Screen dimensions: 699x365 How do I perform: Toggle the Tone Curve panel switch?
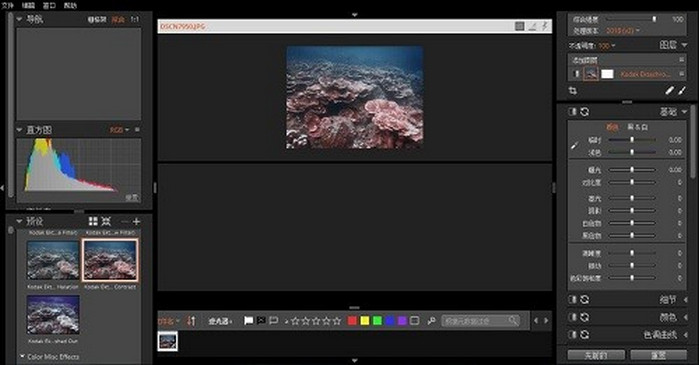[573, 335]
